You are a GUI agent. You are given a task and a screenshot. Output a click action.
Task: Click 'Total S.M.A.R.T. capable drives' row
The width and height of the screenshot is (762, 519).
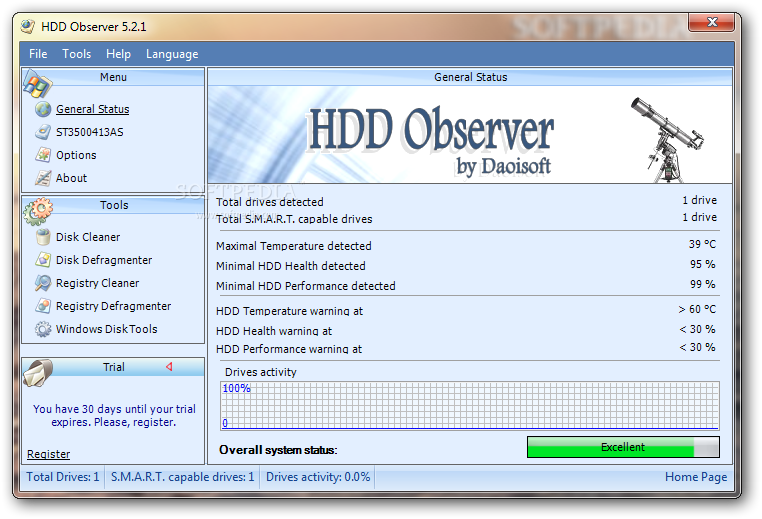pos(467,218)
